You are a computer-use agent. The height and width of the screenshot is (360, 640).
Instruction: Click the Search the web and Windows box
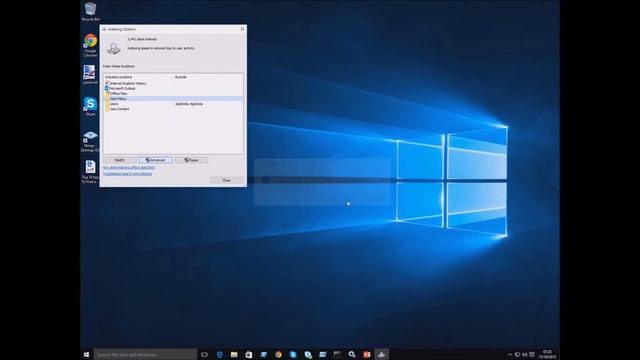pos(145,354)
